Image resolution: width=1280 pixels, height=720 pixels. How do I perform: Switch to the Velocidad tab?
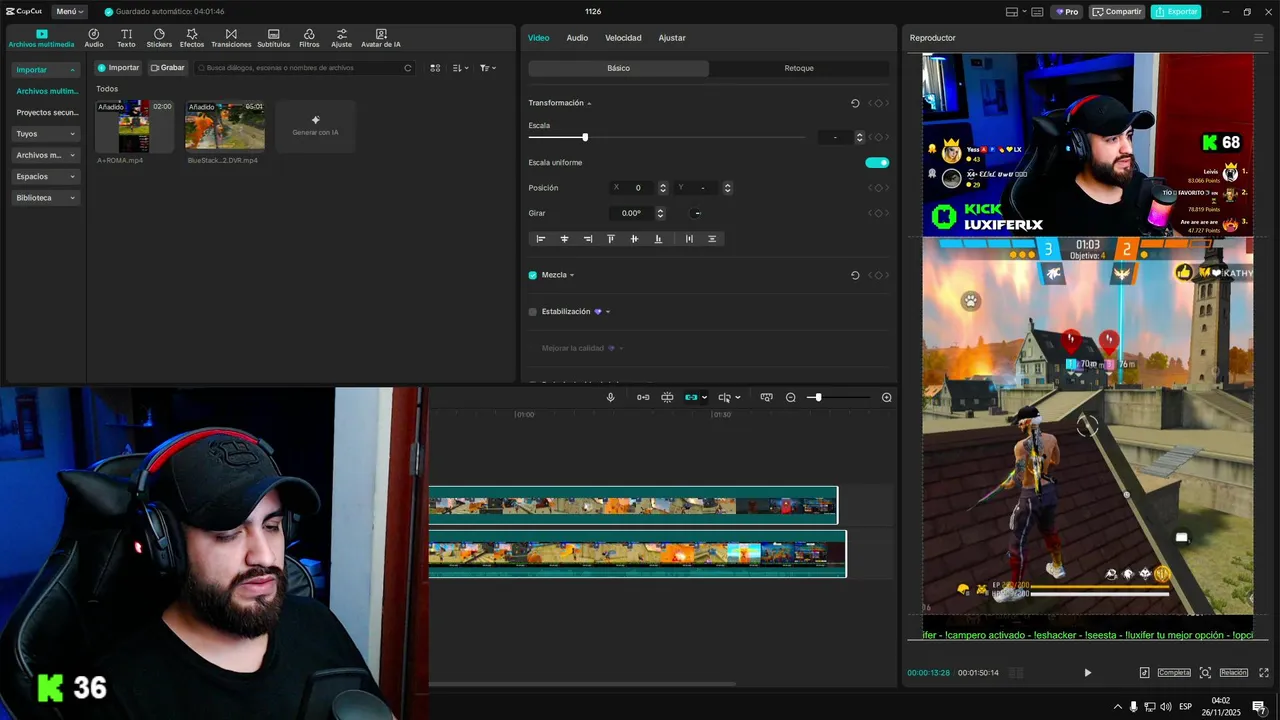623,38
